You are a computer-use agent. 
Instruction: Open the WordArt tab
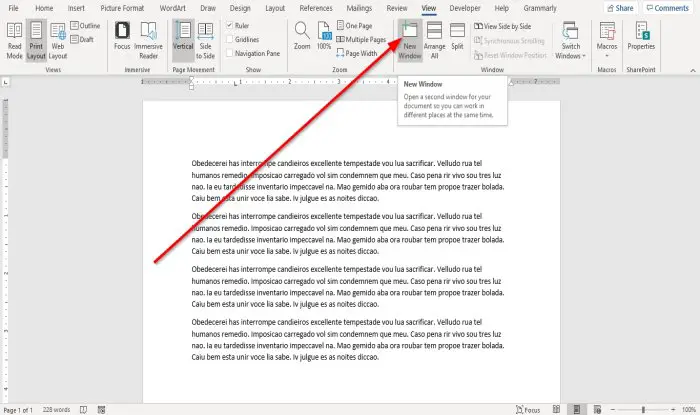click(x=172, y=8)
